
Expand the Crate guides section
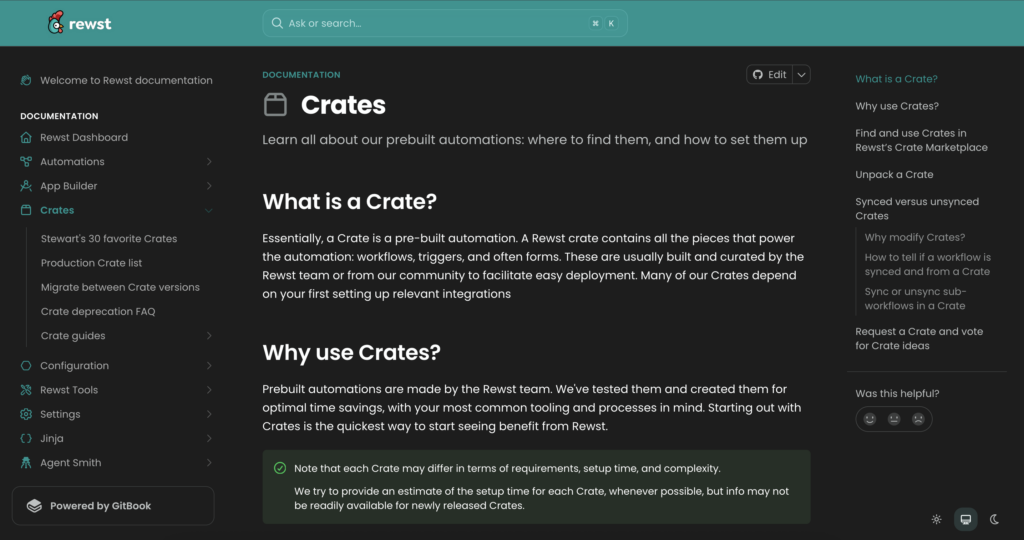[x=209, y=336]
